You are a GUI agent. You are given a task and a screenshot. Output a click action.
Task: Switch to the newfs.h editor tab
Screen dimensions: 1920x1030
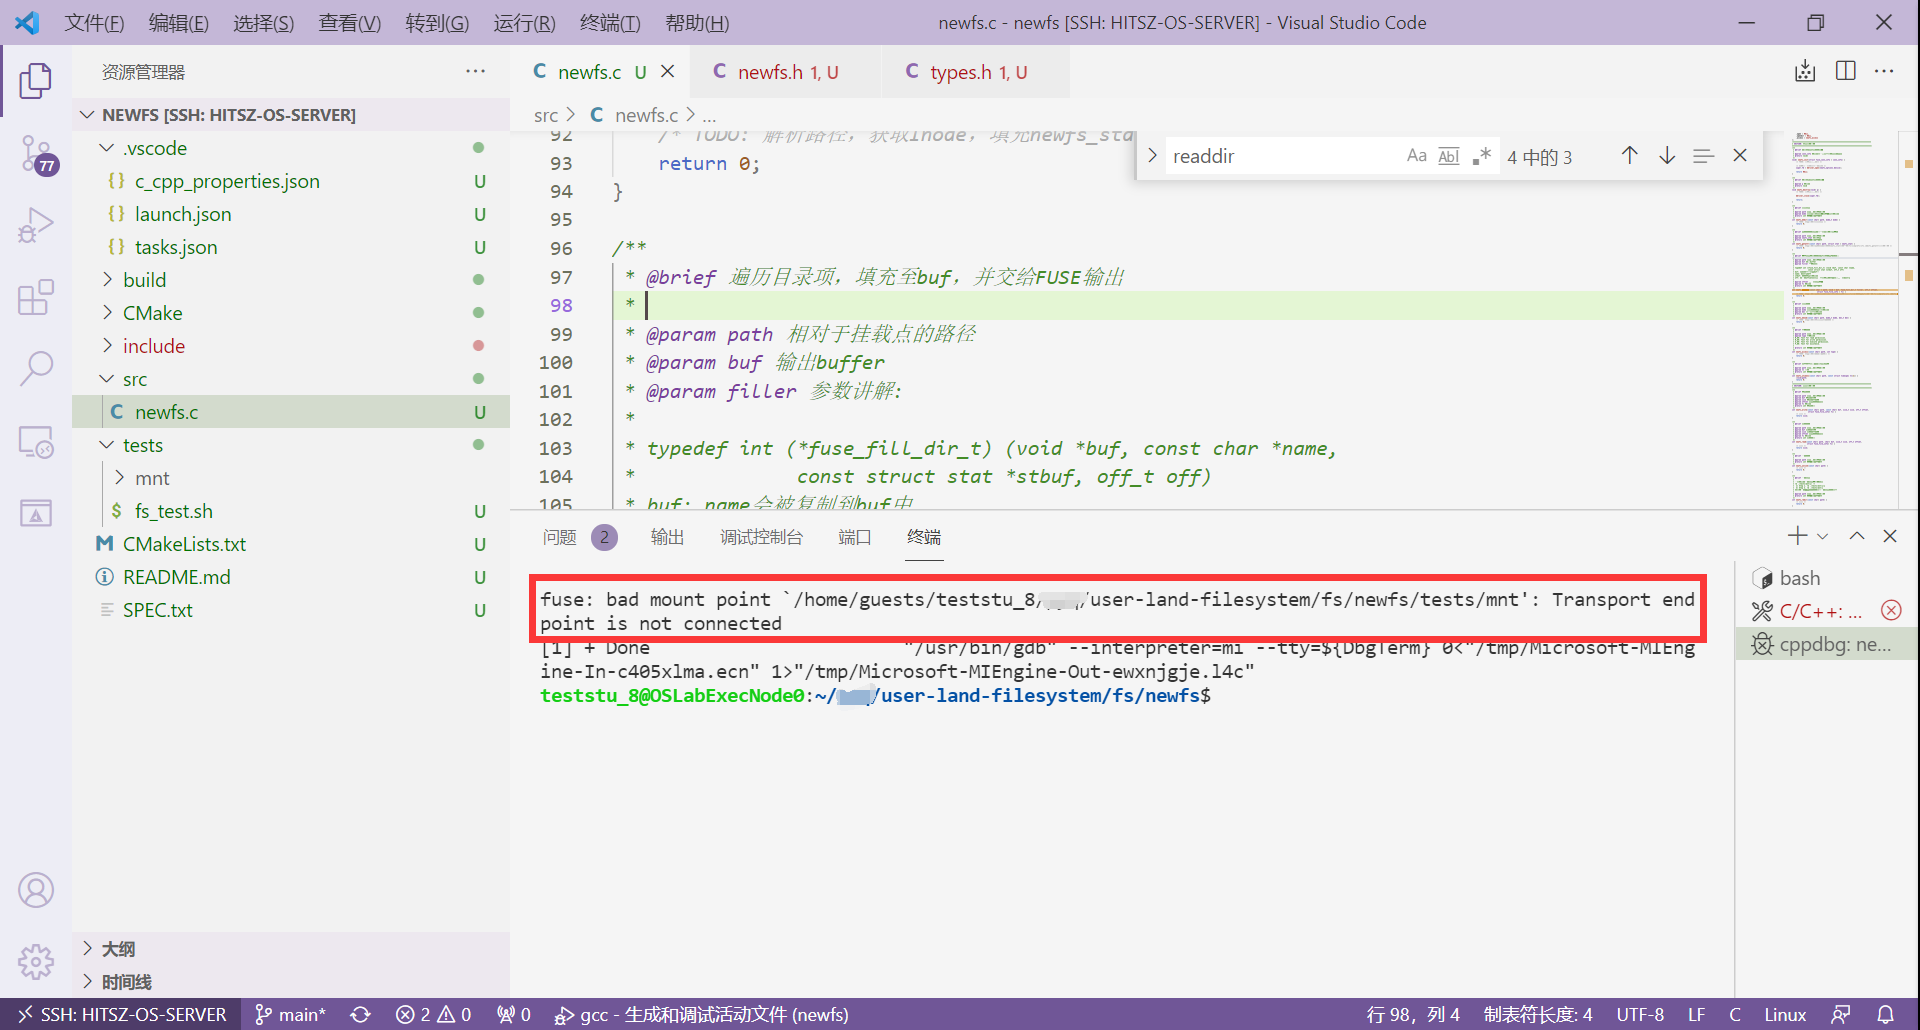(x=770, y=72)
